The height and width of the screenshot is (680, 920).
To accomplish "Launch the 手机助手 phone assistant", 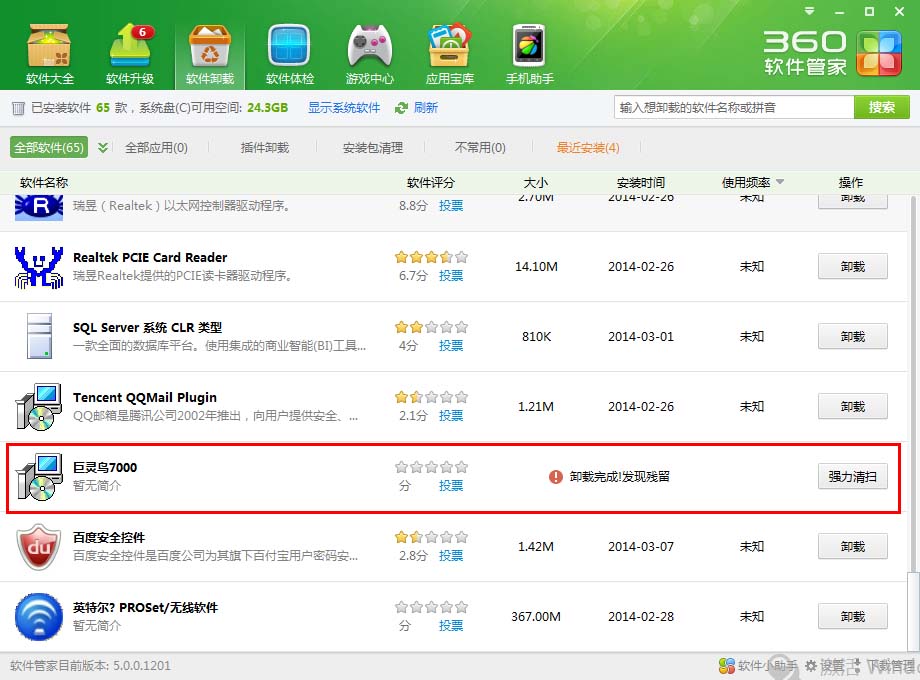I will (x=529, y=53).
